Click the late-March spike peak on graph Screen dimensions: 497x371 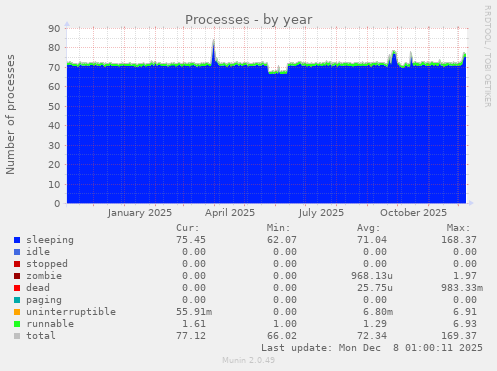click(x=214, y=43)
